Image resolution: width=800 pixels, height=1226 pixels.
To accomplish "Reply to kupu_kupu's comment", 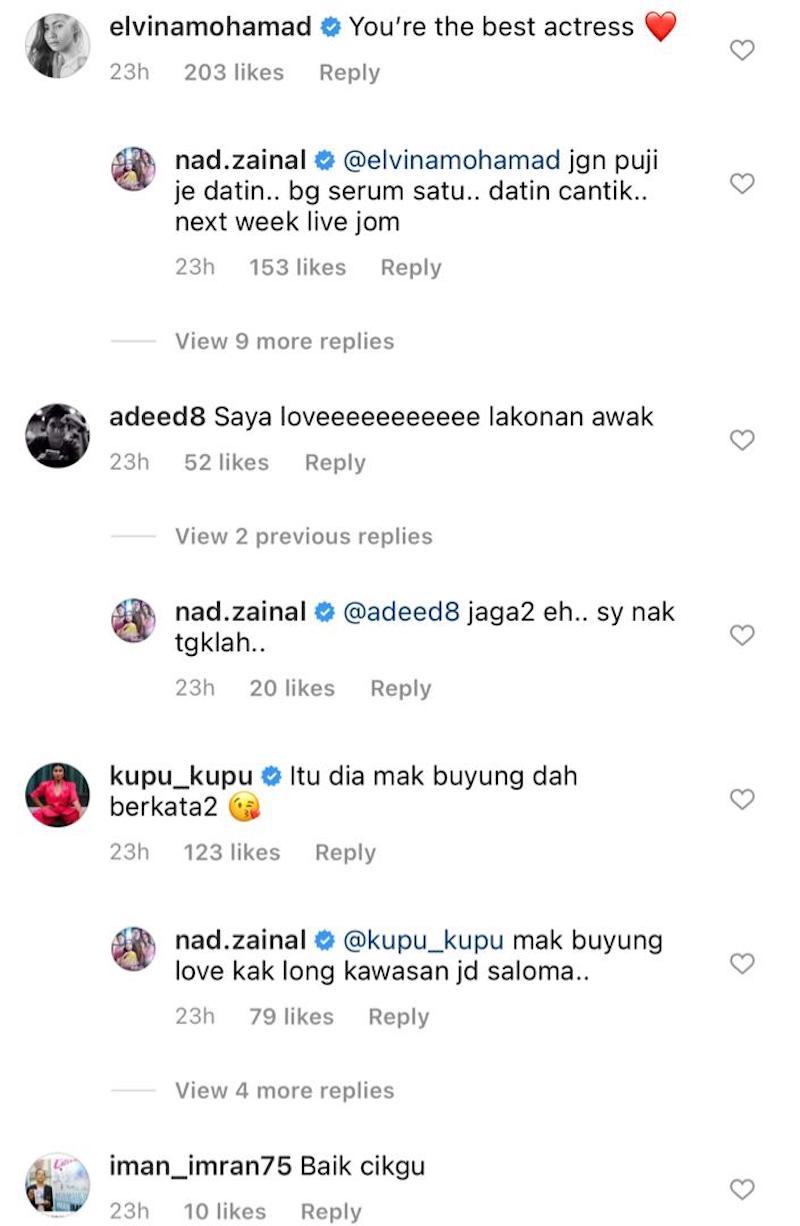I will coord(345,853).
